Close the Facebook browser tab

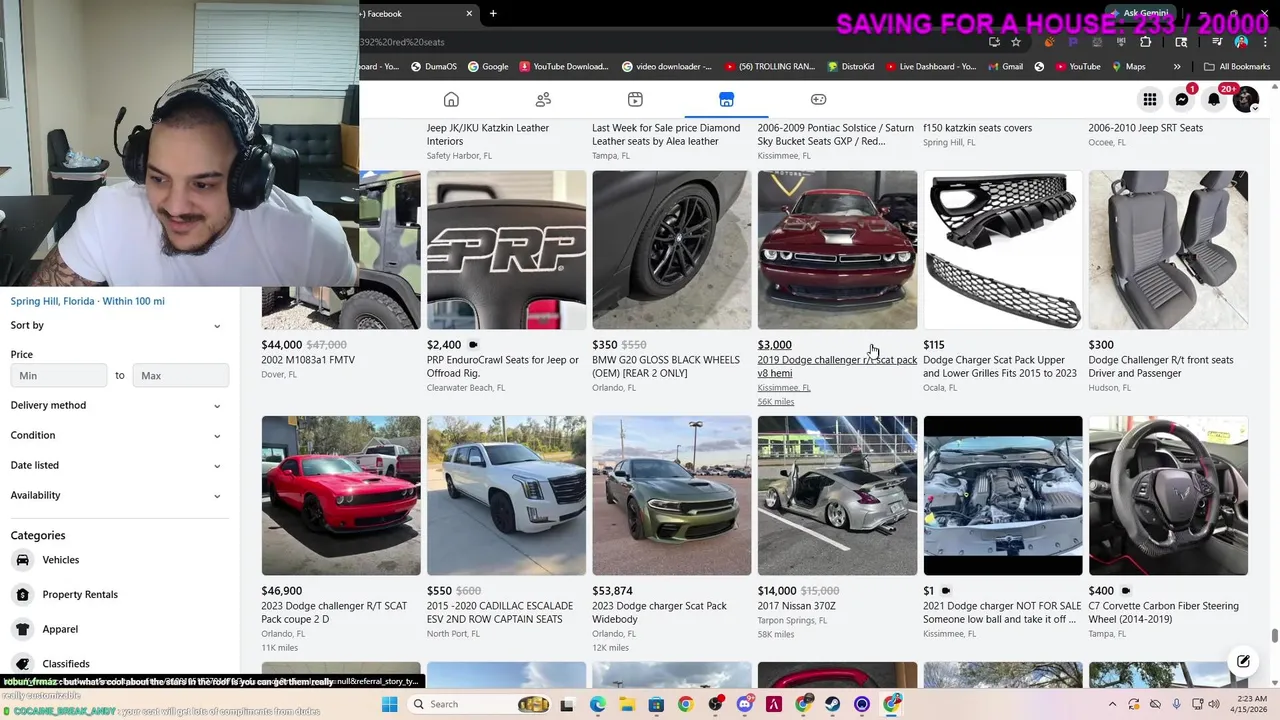[469, 13]
